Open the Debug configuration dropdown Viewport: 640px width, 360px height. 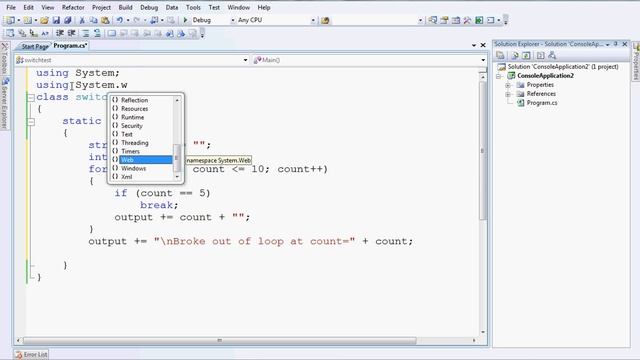[x=233, y=20]
